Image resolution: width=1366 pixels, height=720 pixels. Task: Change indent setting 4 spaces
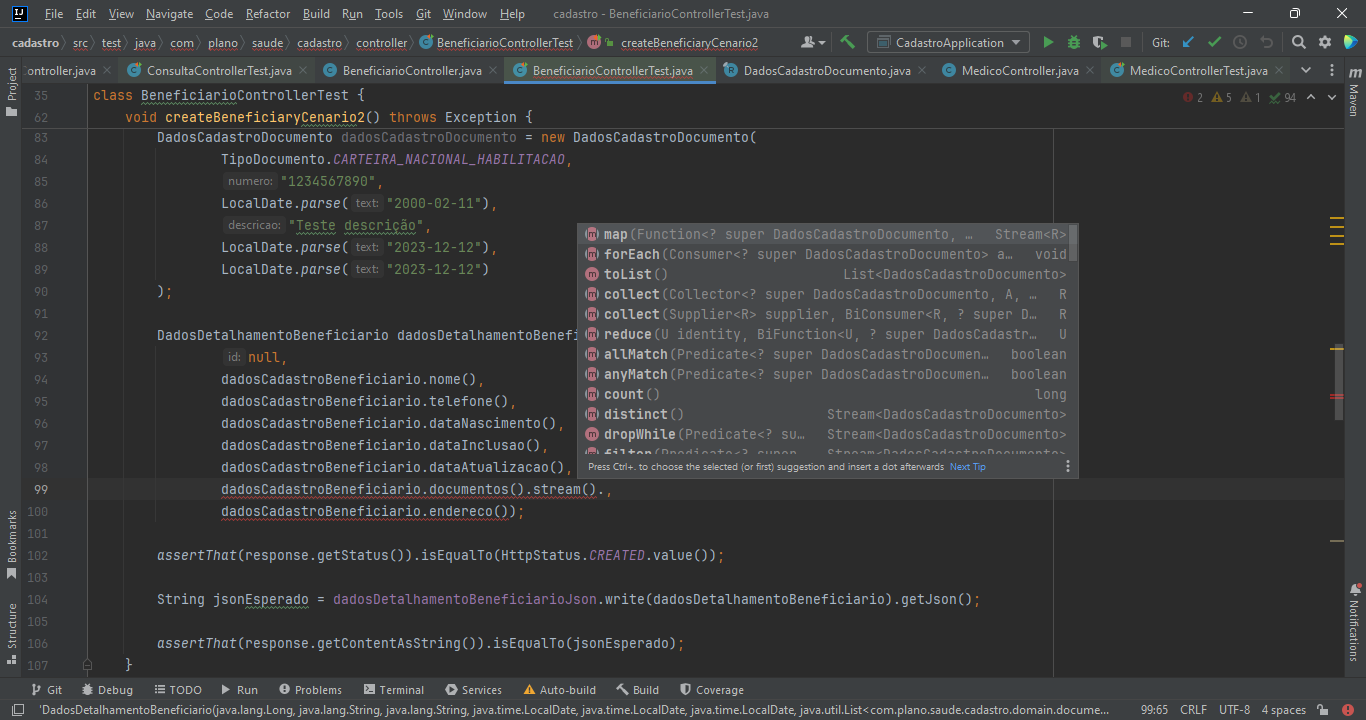click(1283, 710)
